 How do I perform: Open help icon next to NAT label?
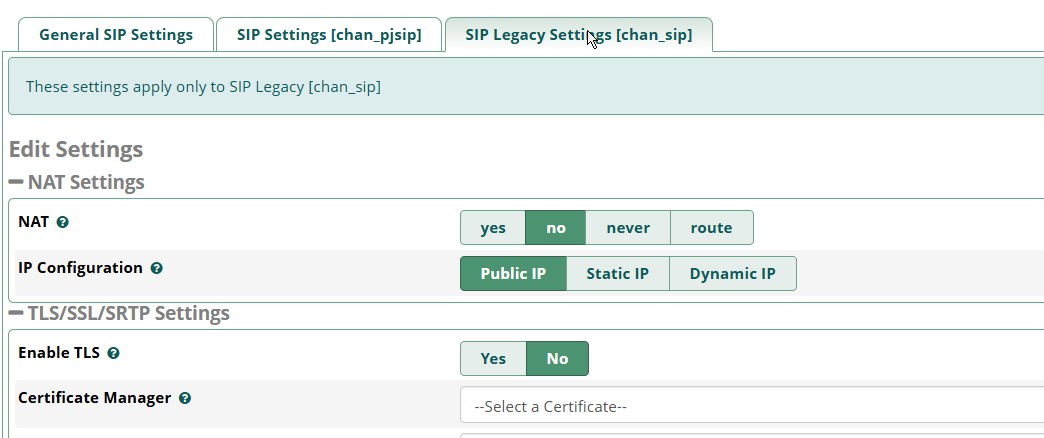point(63,222)
